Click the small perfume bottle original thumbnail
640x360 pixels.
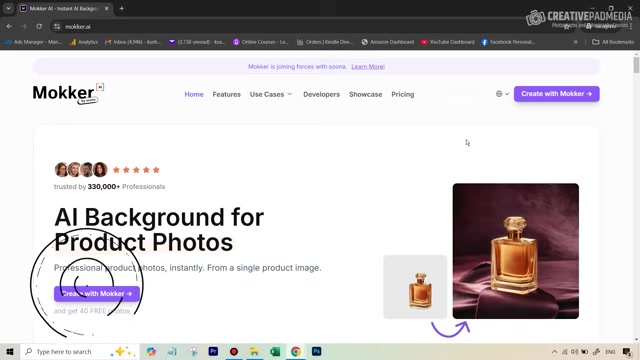(415, 287)
